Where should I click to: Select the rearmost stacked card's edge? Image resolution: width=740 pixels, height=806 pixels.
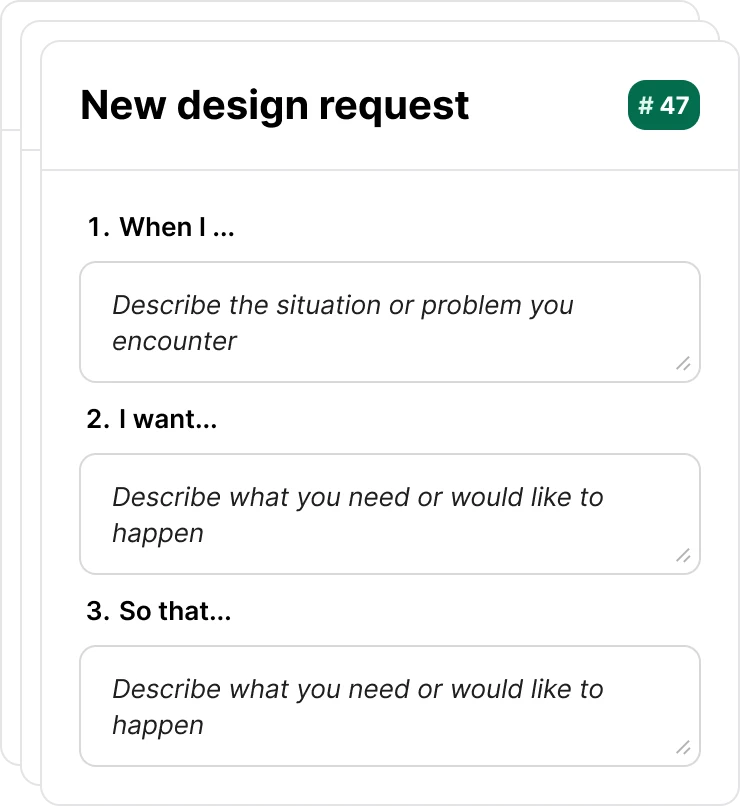point(10,400)
